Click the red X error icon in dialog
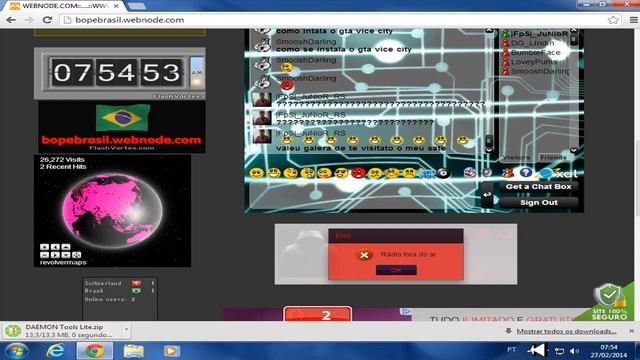640x360 pixels. click(x=364, y=255)
